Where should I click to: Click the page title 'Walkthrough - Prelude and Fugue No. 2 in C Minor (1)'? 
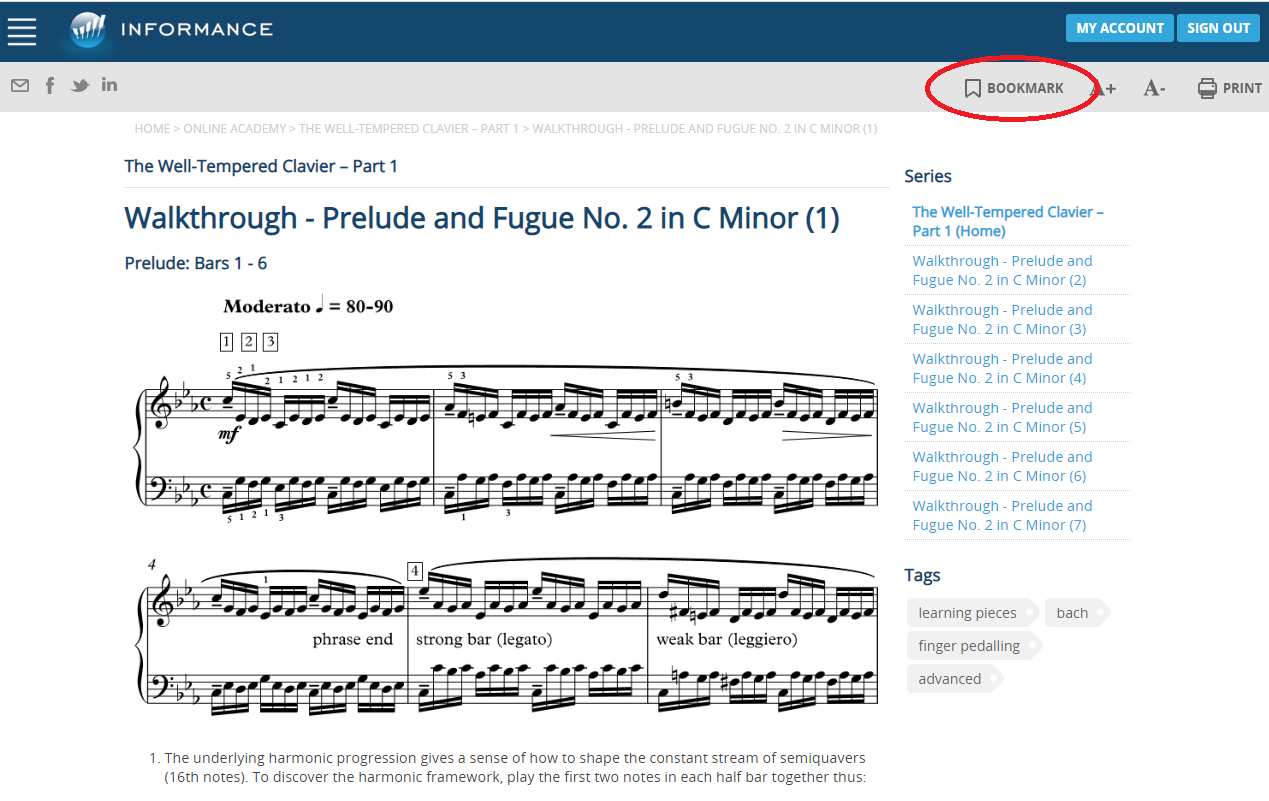pyautogui.click(x=482, y=218)
